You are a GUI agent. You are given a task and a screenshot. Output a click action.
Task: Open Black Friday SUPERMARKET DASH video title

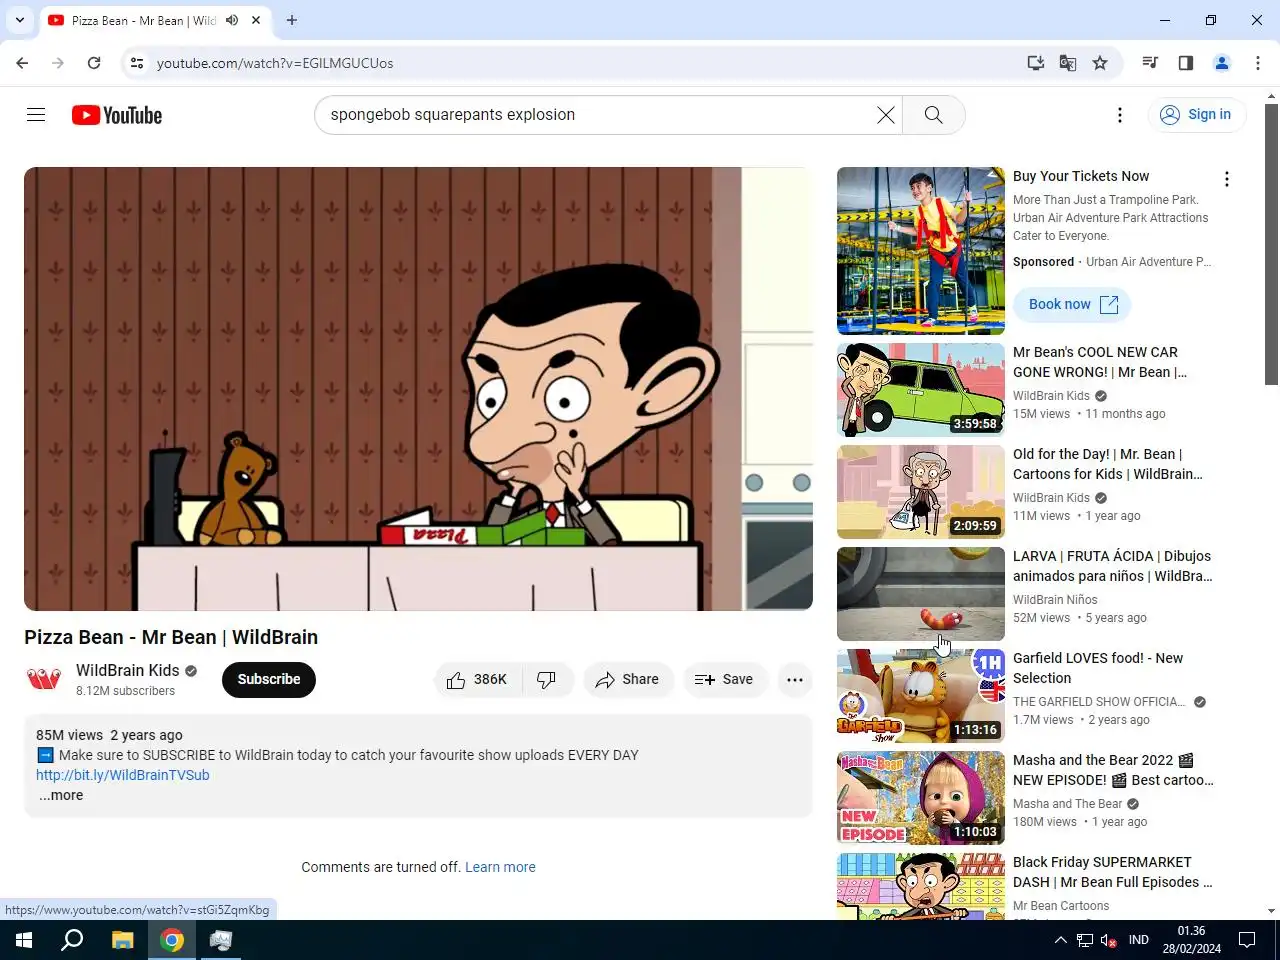[x=1112, y=872]
